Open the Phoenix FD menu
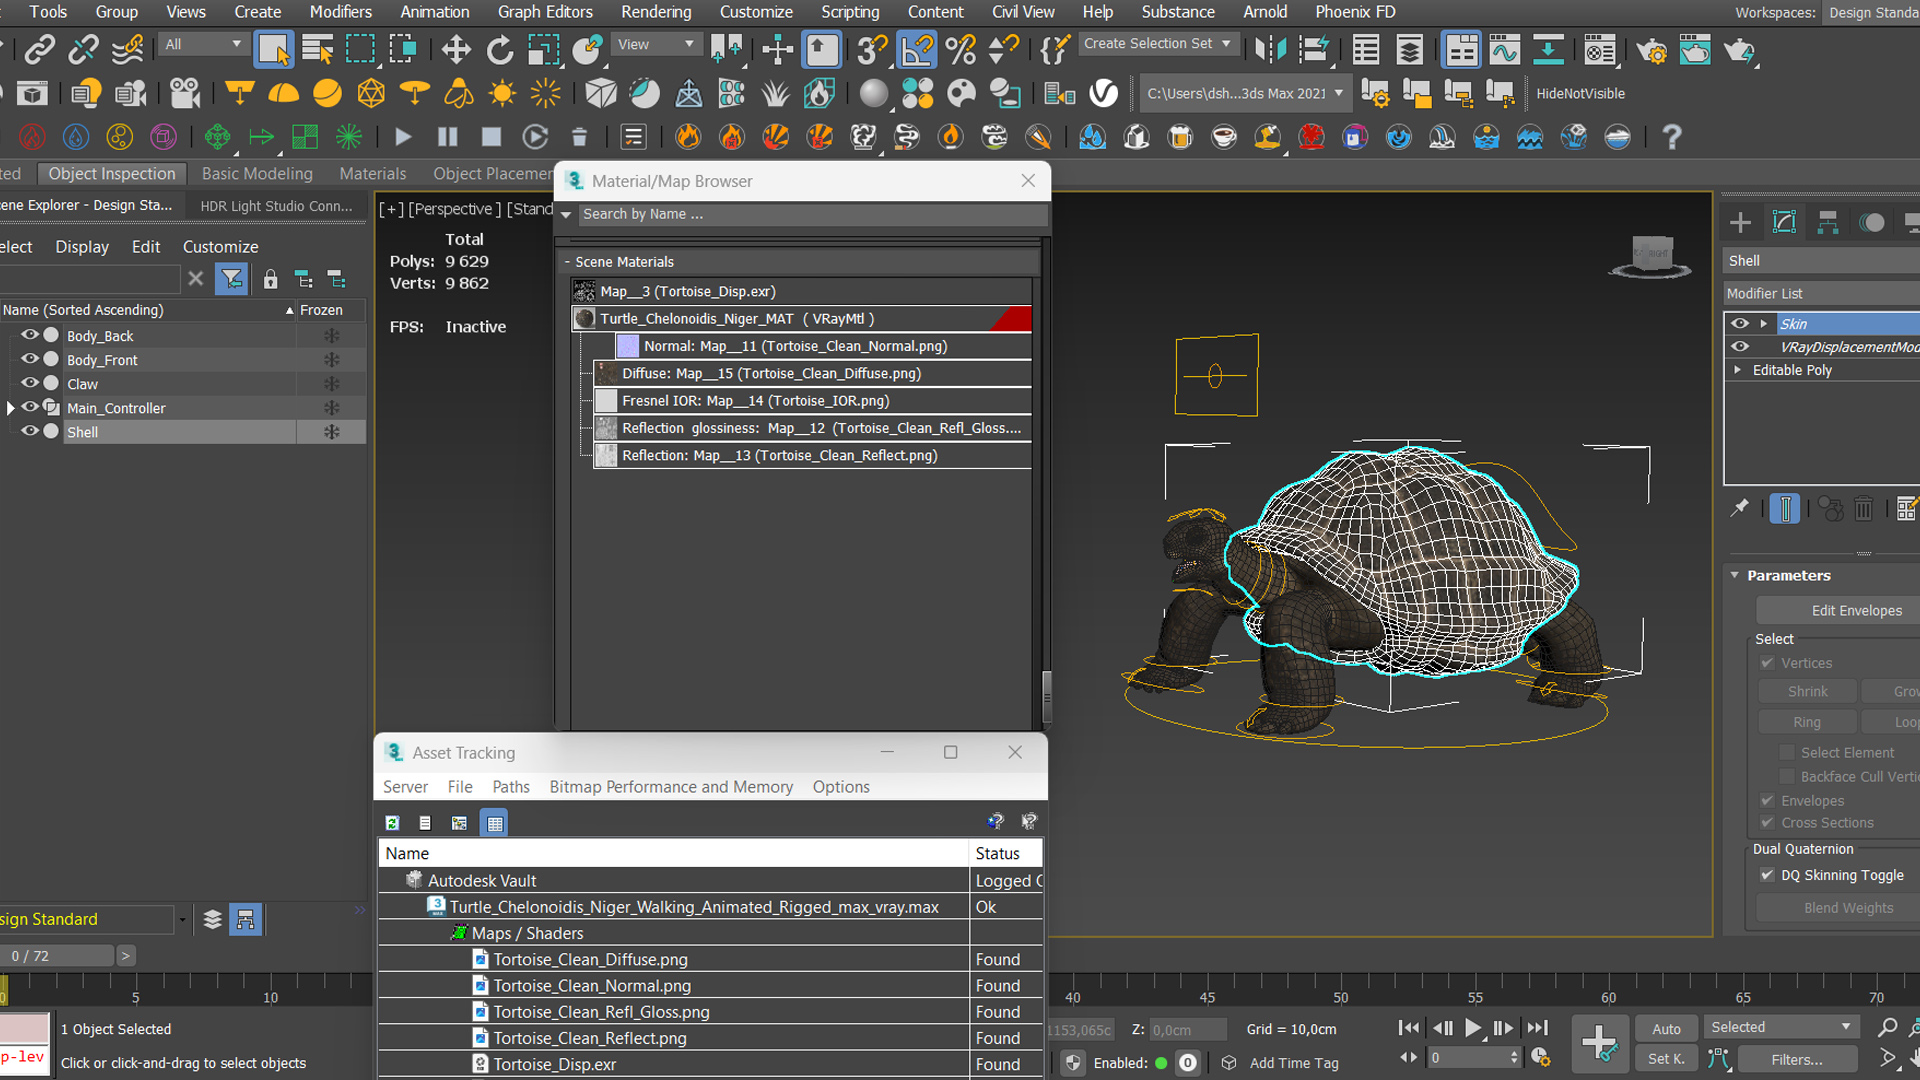Viewport: 1920px width, 1080px height. coord(1355,12)
